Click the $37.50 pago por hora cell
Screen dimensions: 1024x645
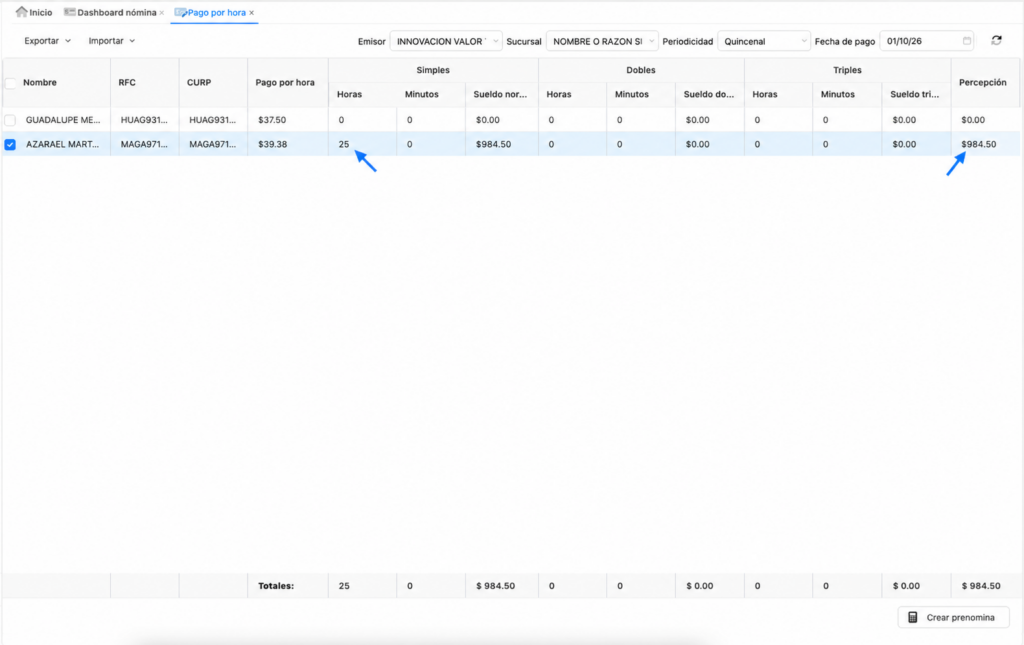coord(288,120)
